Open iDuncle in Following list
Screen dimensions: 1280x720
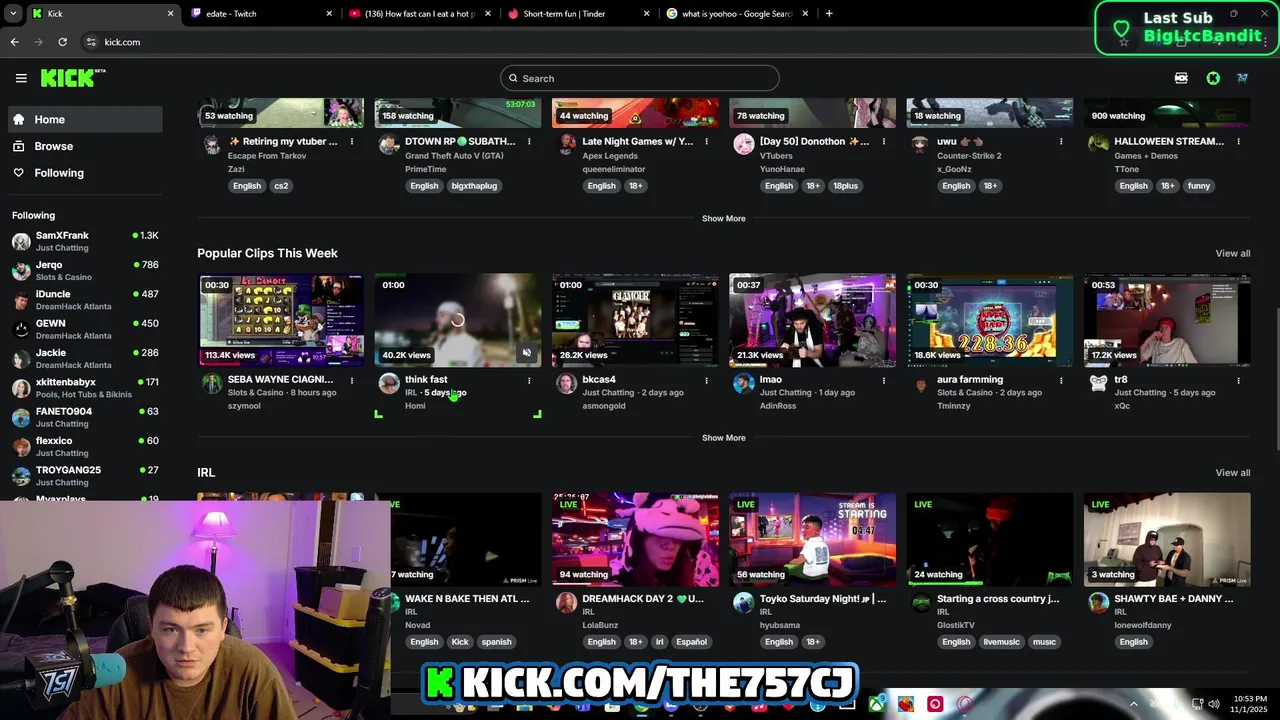point(84,300)
